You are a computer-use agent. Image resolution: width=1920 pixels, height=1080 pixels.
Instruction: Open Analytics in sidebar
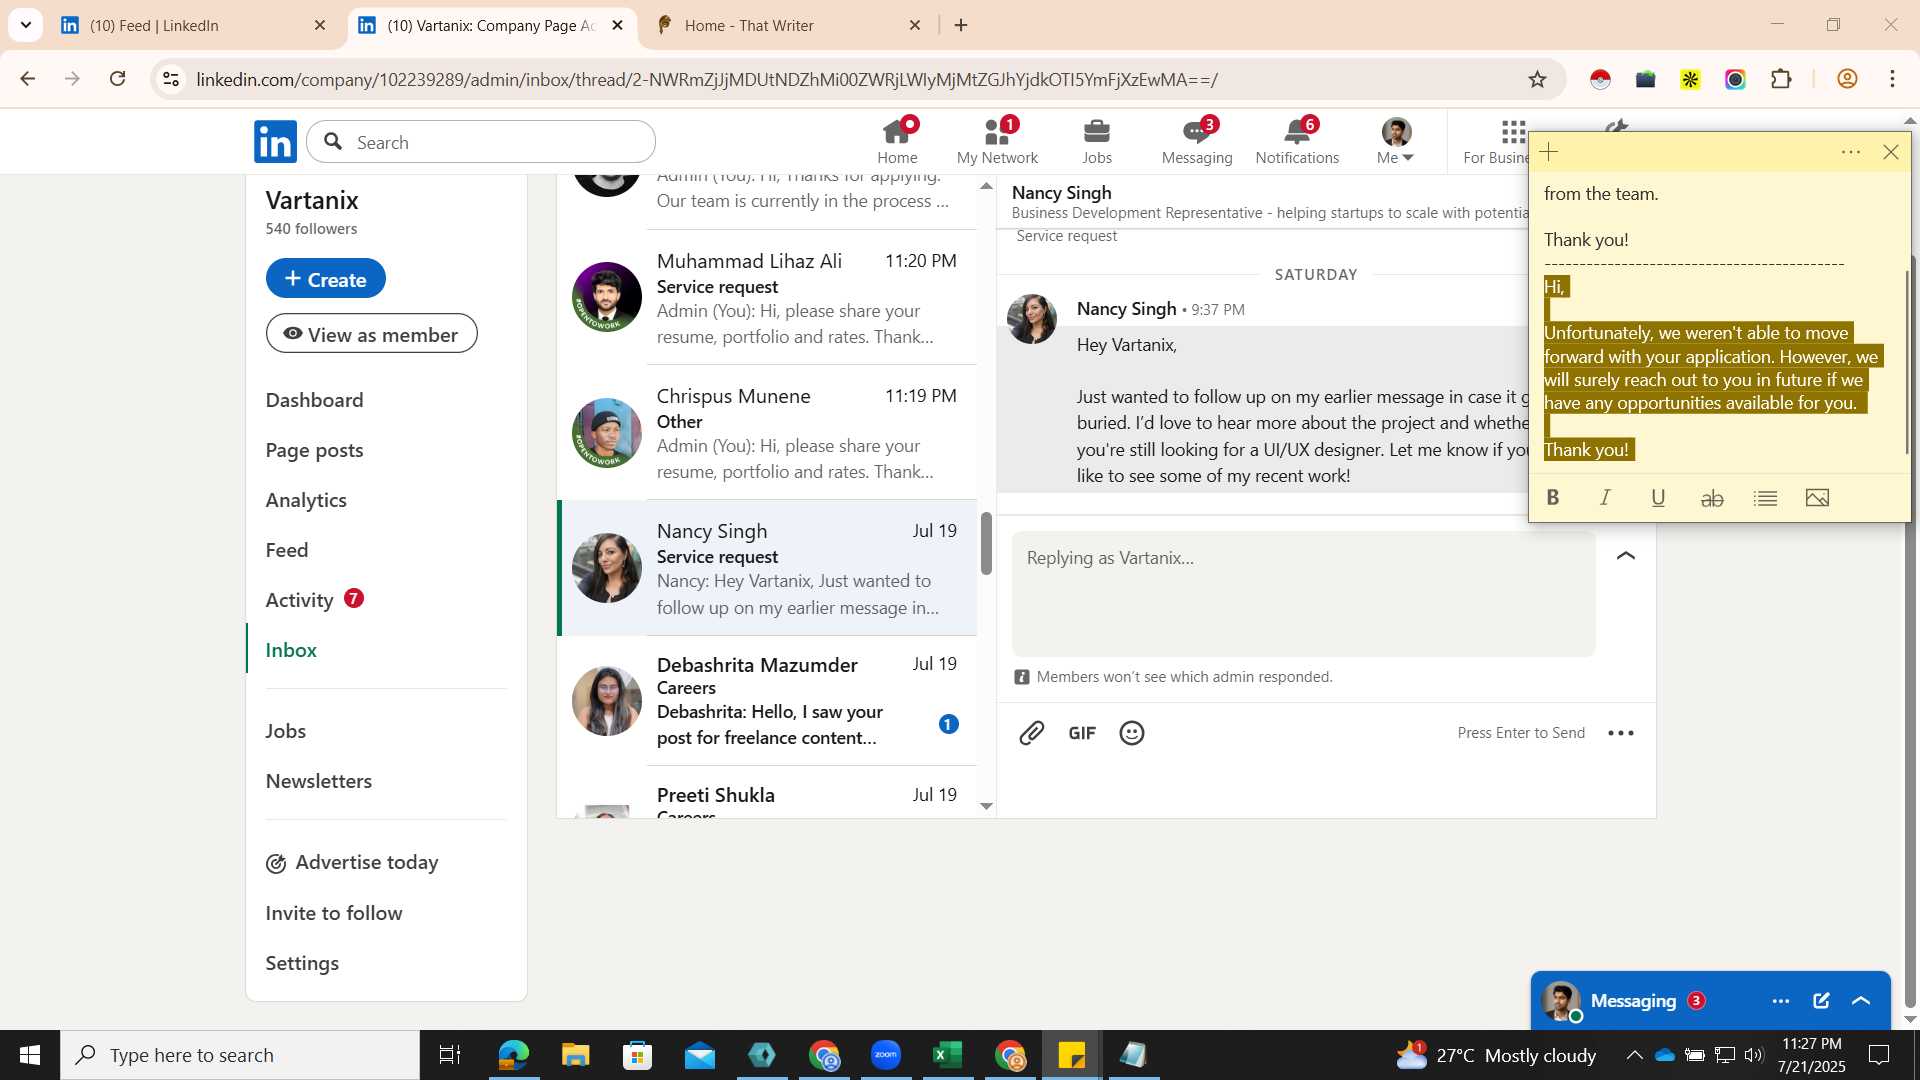(x=306, y=500)
